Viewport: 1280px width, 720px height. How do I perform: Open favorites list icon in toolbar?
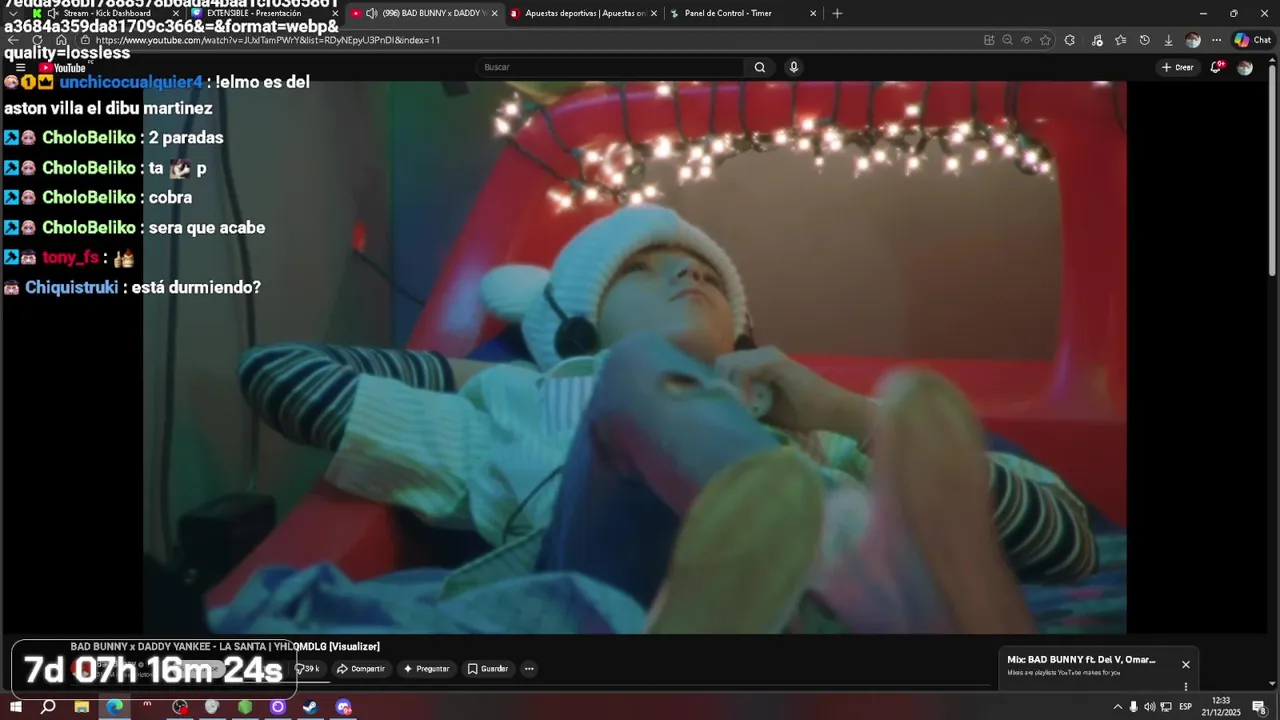click(1120, 40)
